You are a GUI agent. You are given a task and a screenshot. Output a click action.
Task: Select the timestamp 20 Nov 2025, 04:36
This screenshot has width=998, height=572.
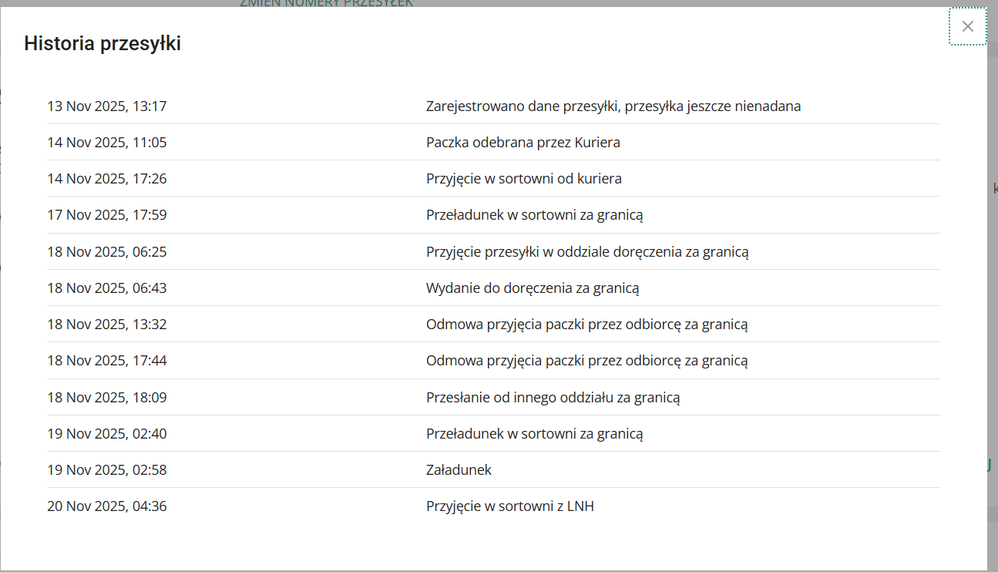[x=107, y=506]
